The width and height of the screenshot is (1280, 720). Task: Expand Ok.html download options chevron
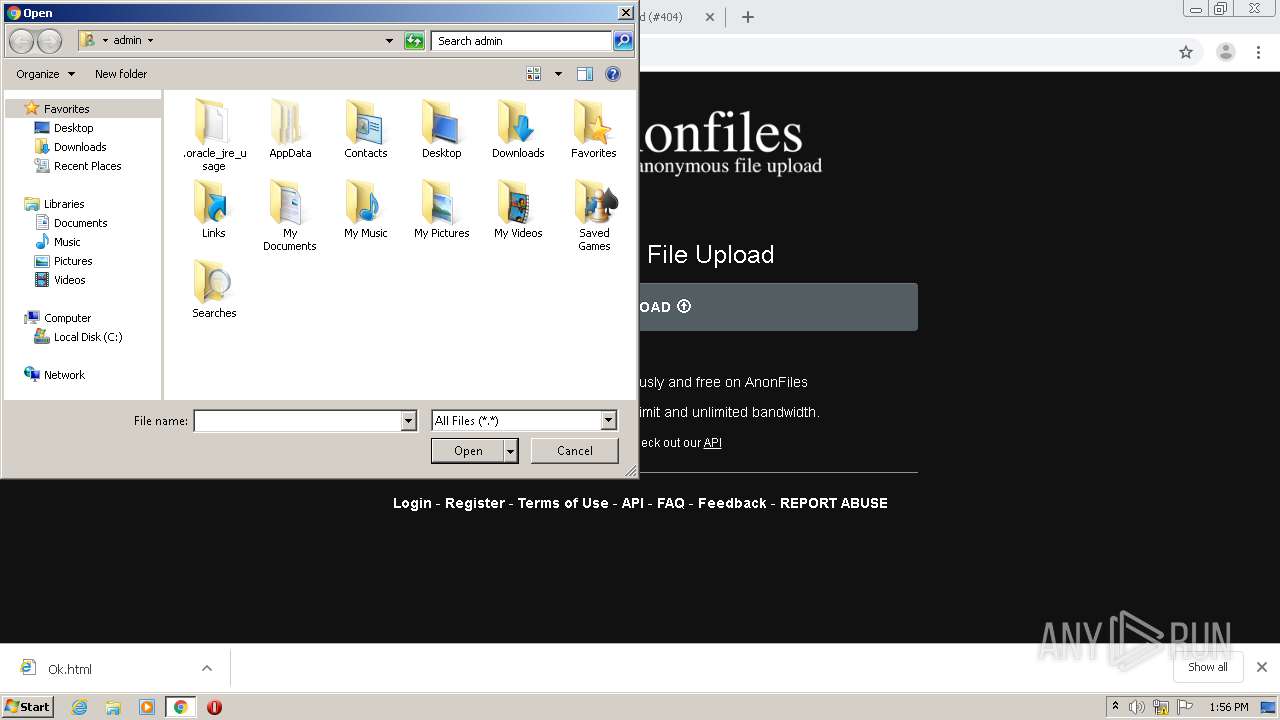207,669
